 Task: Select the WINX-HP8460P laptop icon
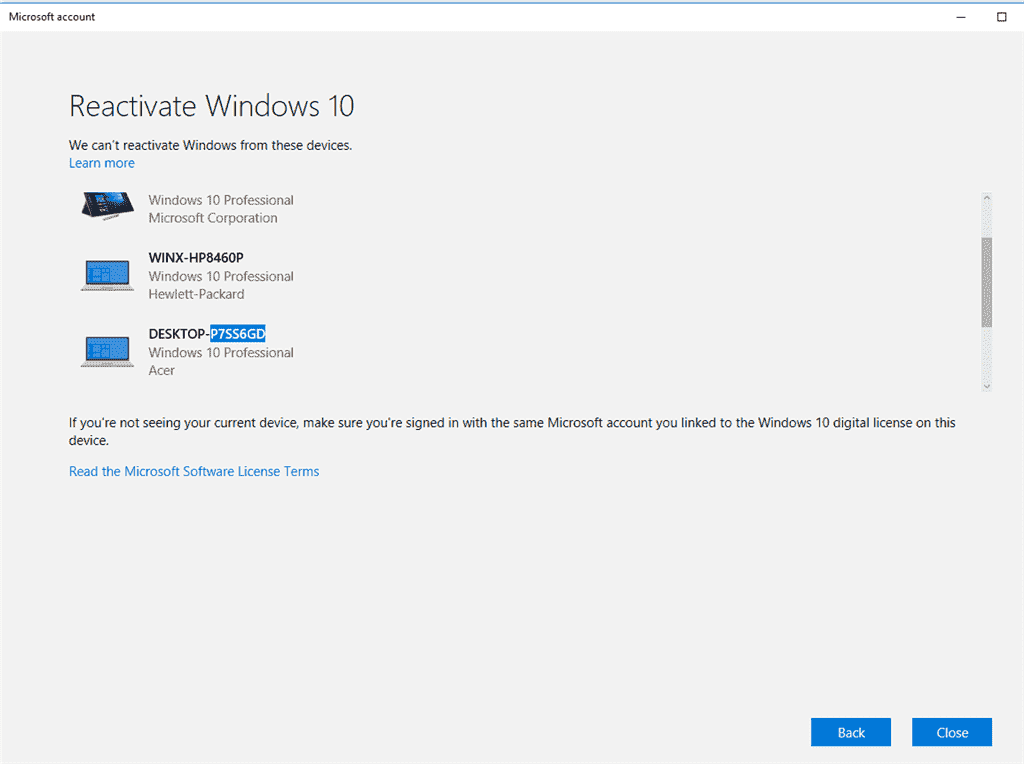(x=108, y=276)
